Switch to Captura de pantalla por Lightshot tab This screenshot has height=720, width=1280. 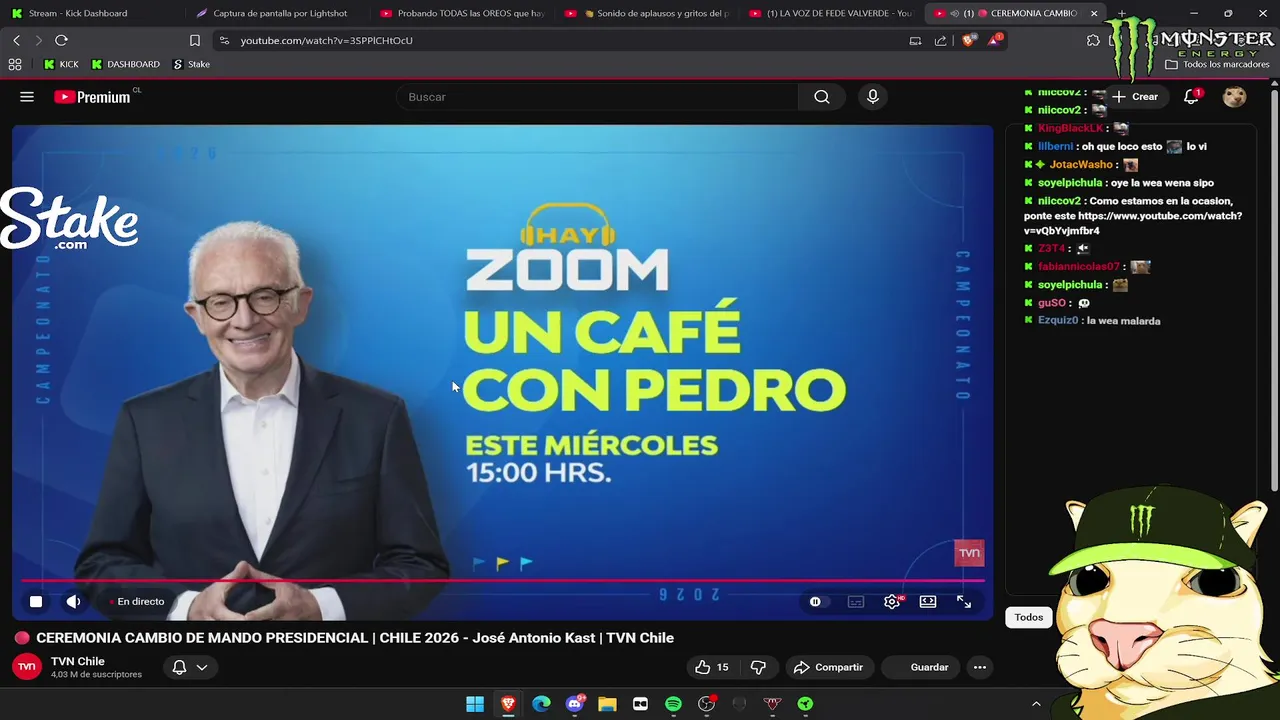pyautogui.click(x=277, y=13)
